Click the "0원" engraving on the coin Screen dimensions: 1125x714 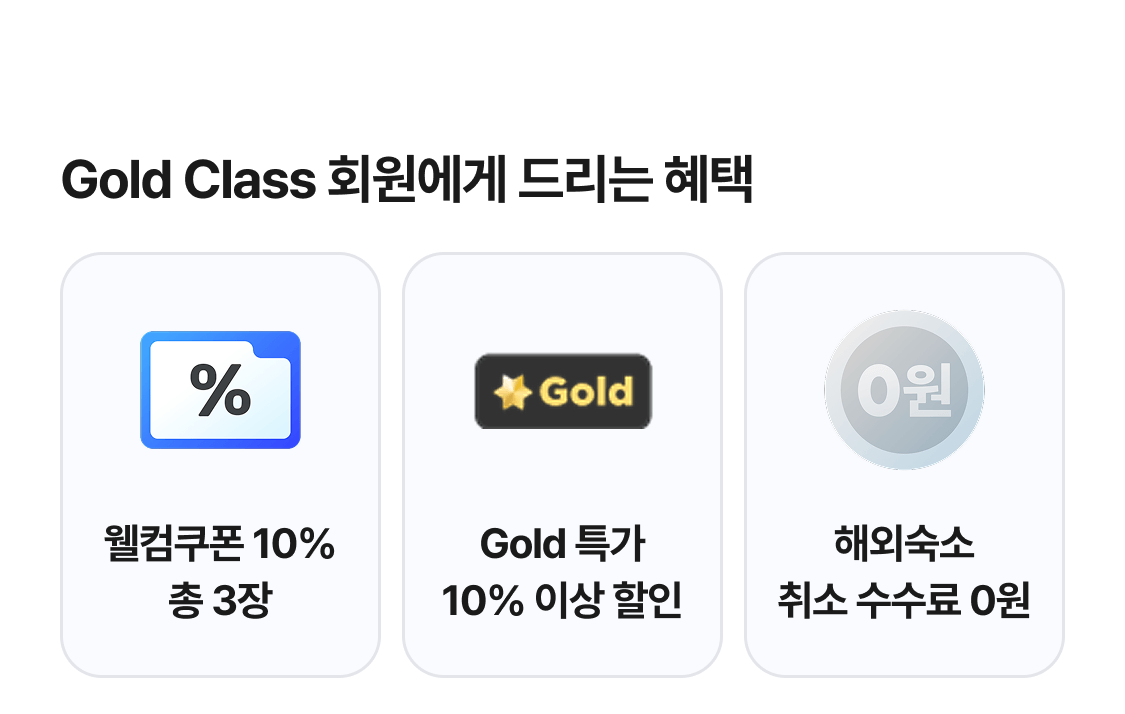tap(904, 391)
